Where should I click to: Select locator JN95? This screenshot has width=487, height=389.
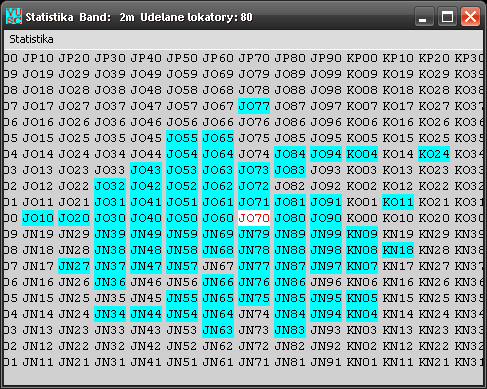[x=326, y=298]
